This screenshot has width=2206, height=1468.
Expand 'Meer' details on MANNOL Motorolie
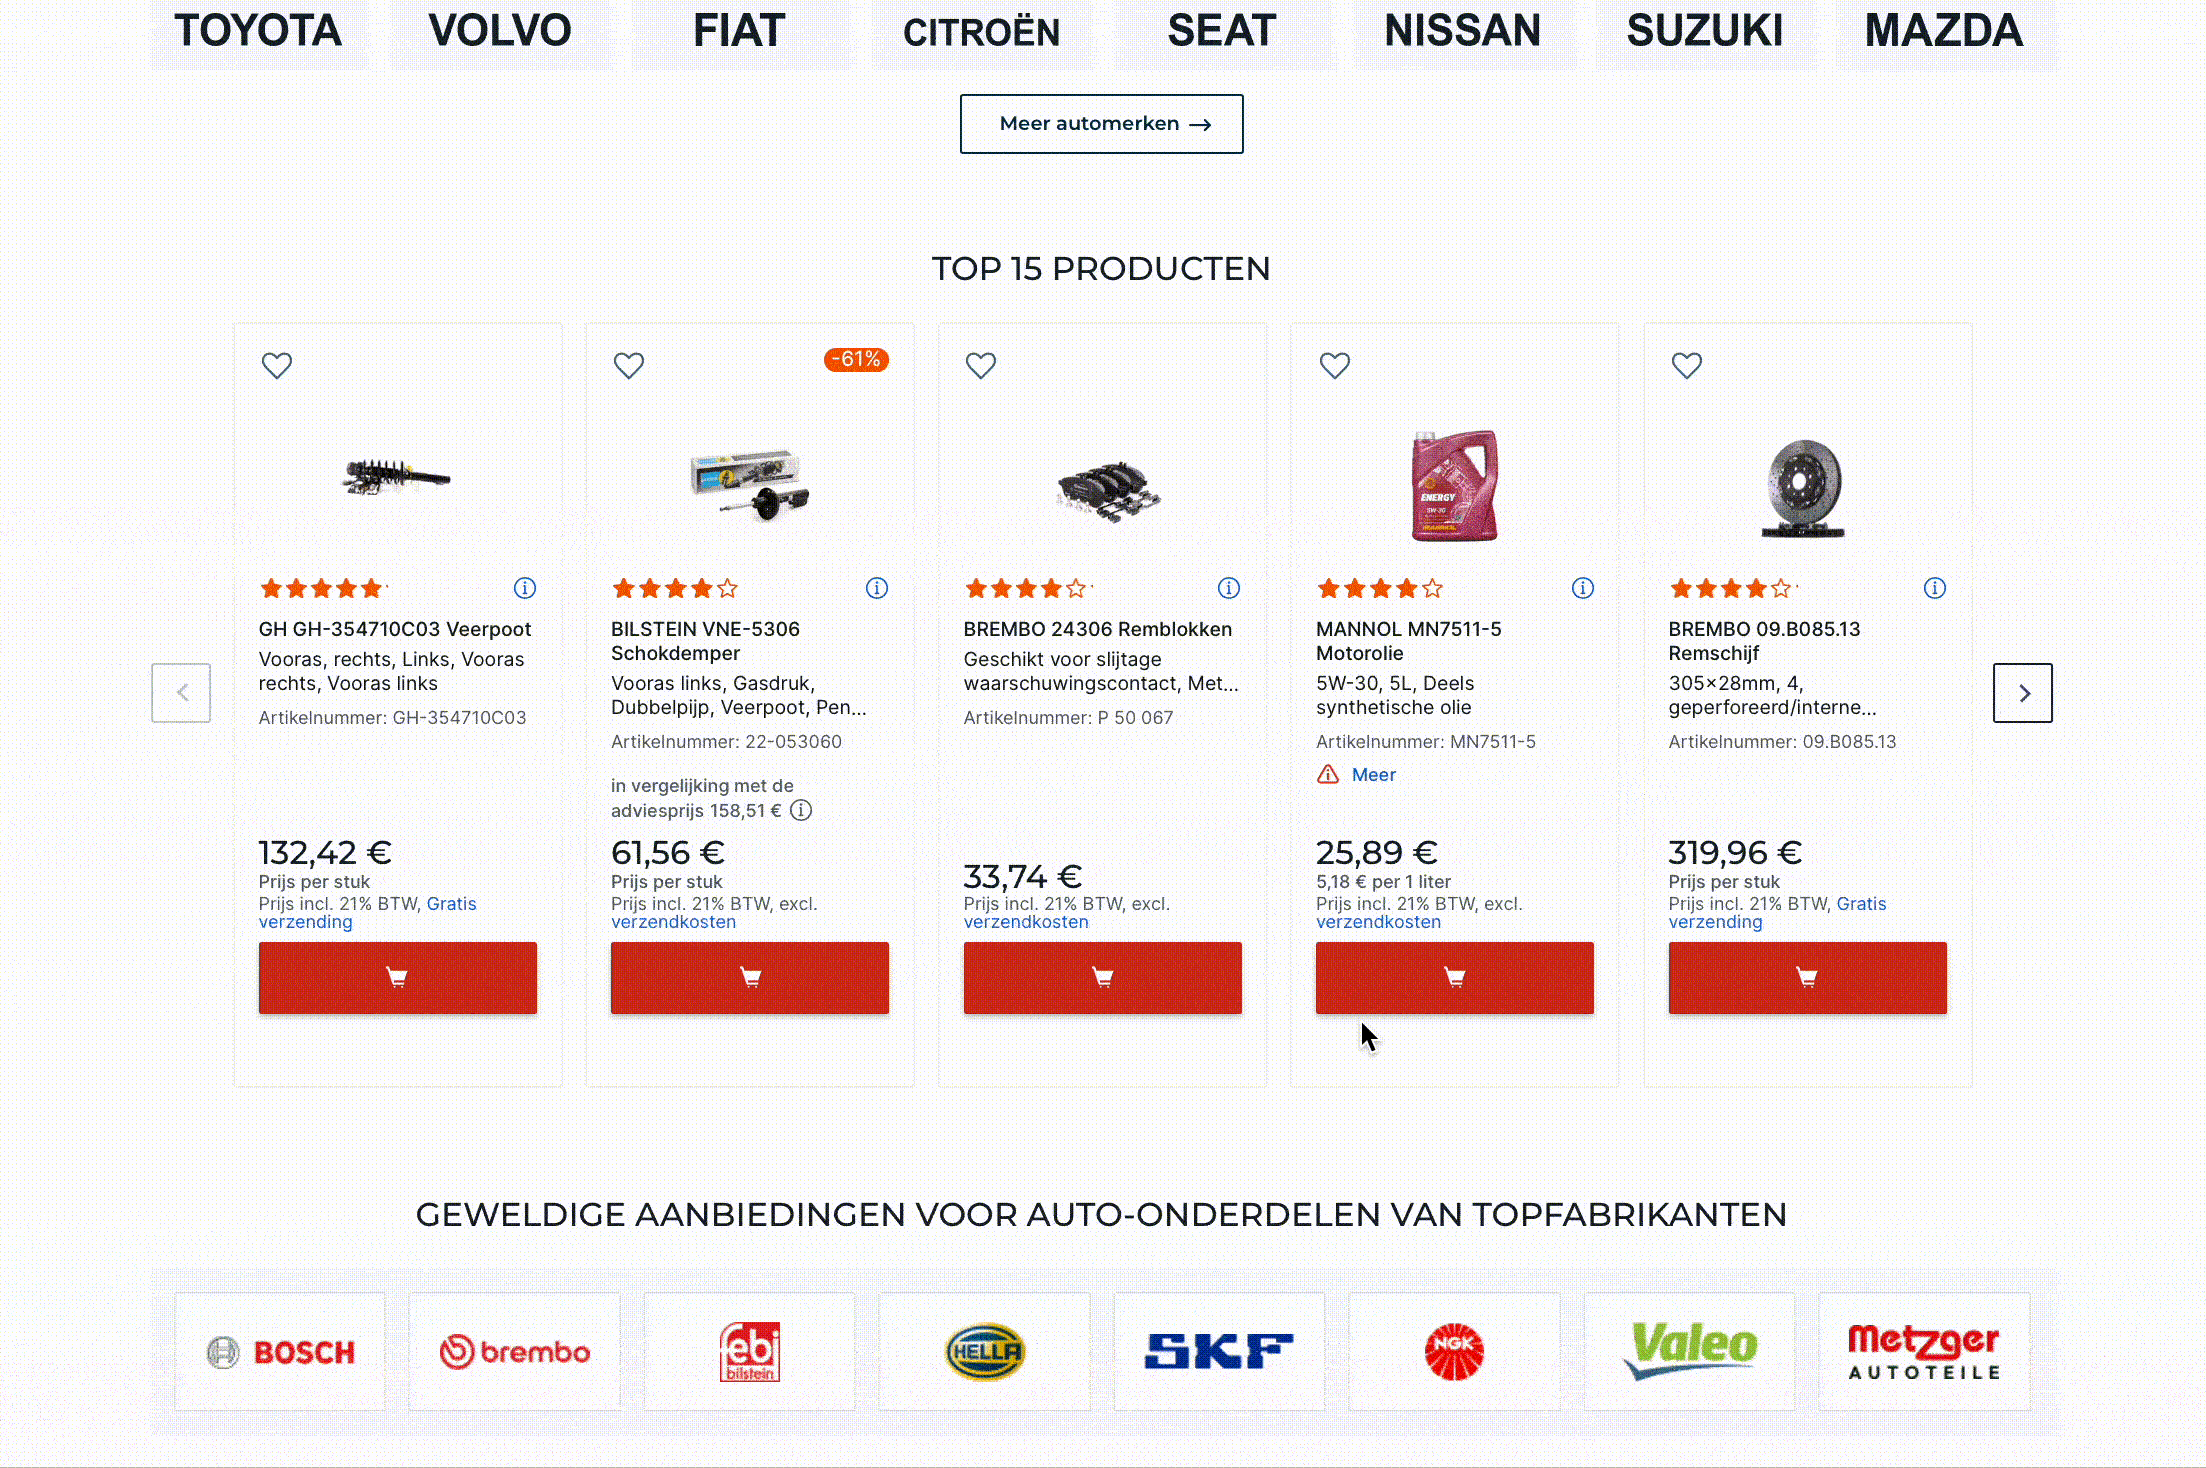click(1373, 775)
